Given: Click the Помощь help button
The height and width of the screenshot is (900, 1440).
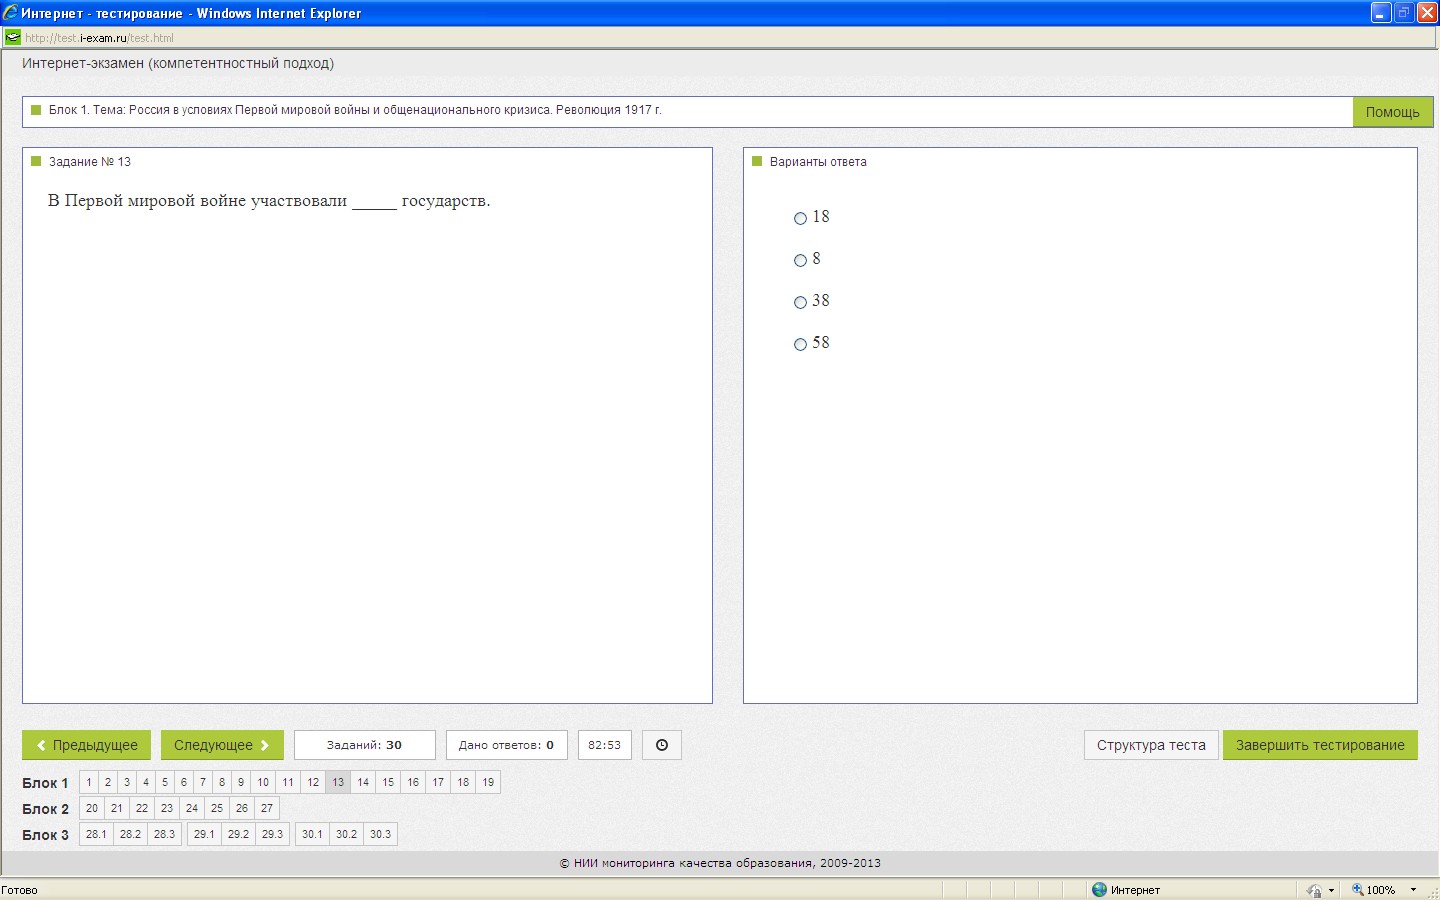Looking at the screenshot, I should point(1392,112).
